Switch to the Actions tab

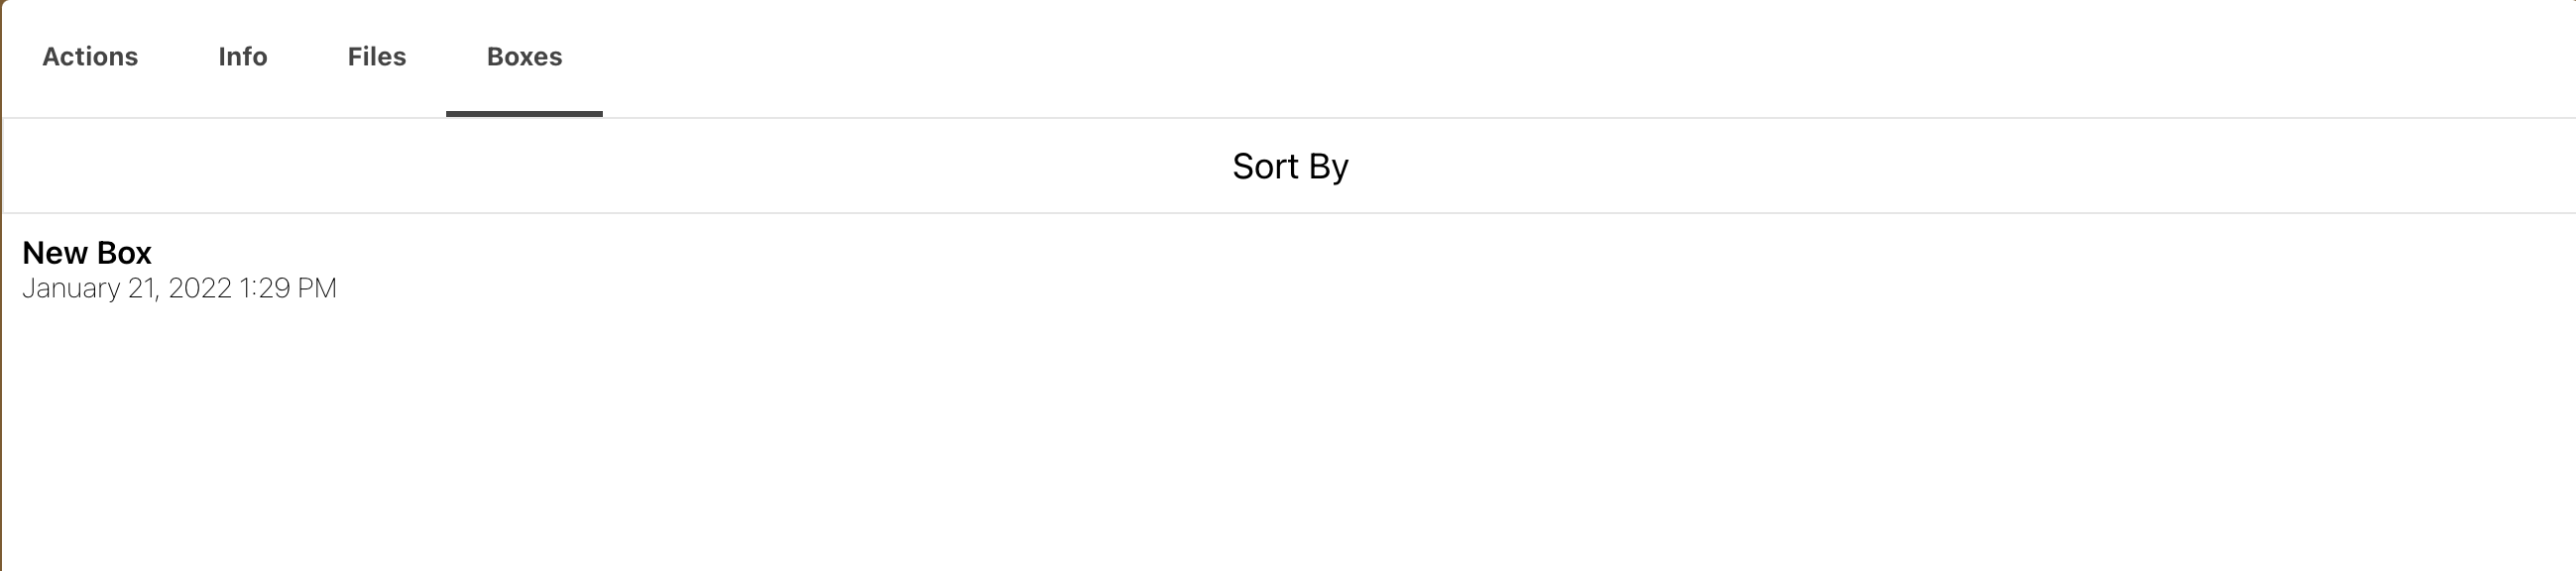point(90,57)
